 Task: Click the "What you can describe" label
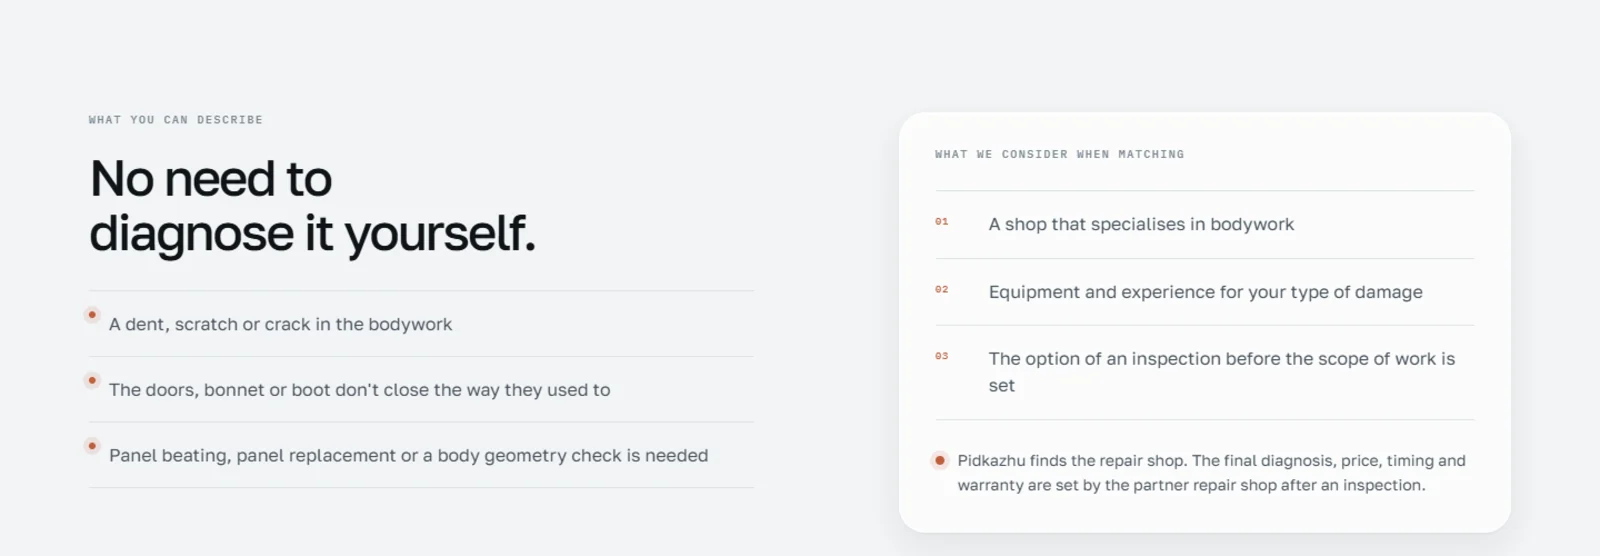(176, 120)
